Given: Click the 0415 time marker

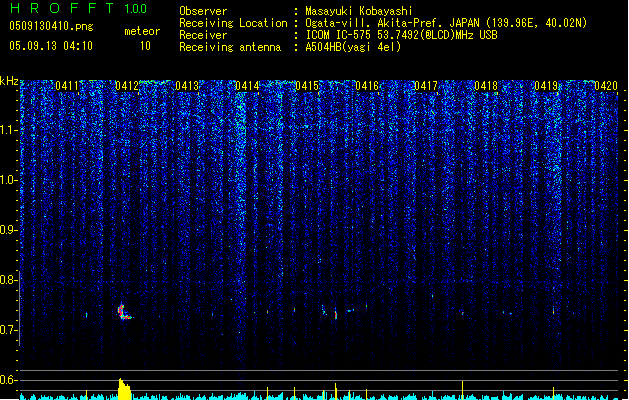Looking at the screenshot, I should pos(307,86).
